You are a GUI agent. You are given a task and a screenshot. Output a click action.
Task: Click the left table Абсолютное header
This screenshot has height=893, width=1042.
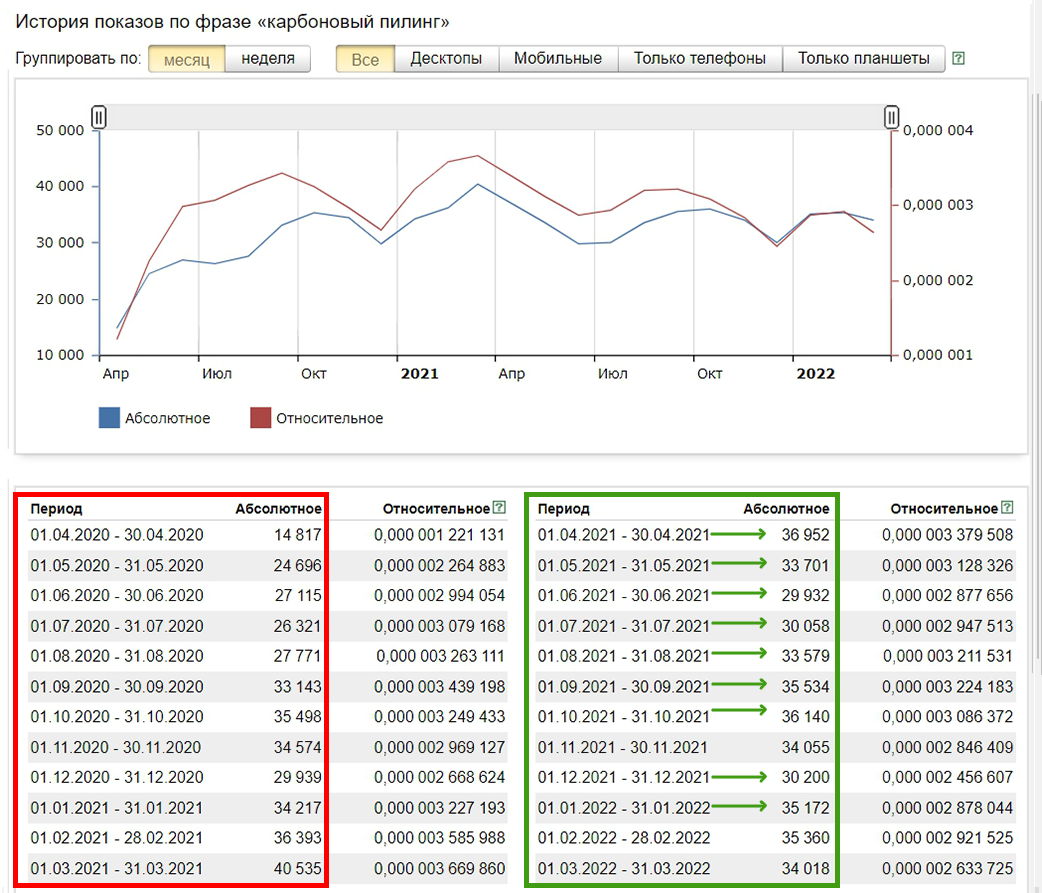point(278,509)
